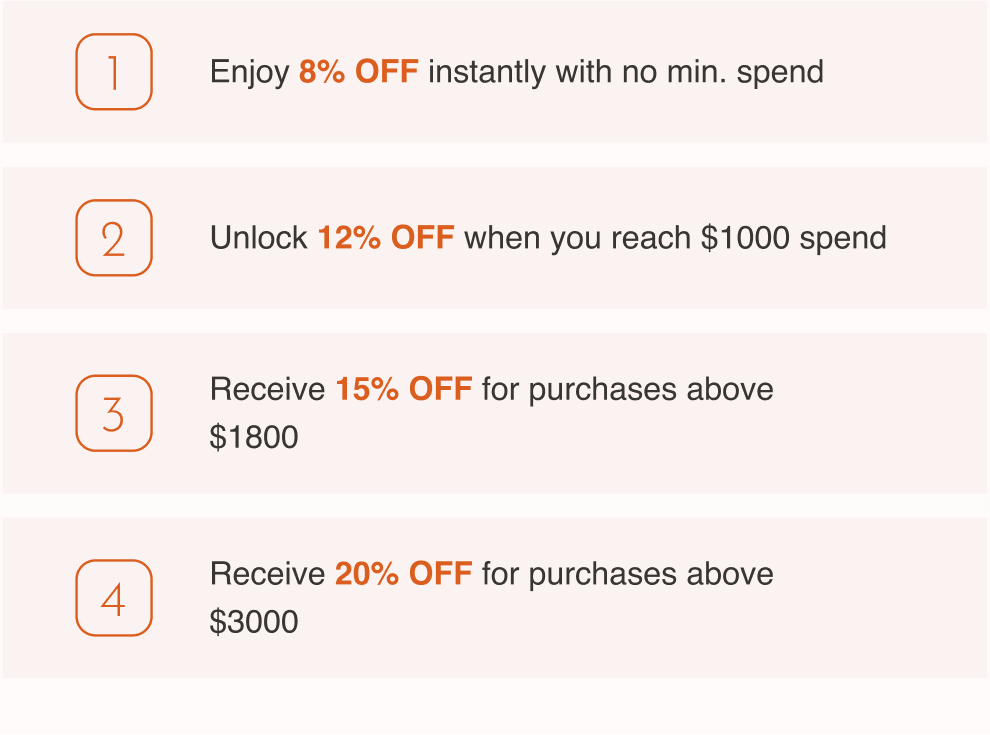The height and width of the screenshot is (735, 990).
Task: Click "Receive" in the 15% tier
Action: coord(267,389)
